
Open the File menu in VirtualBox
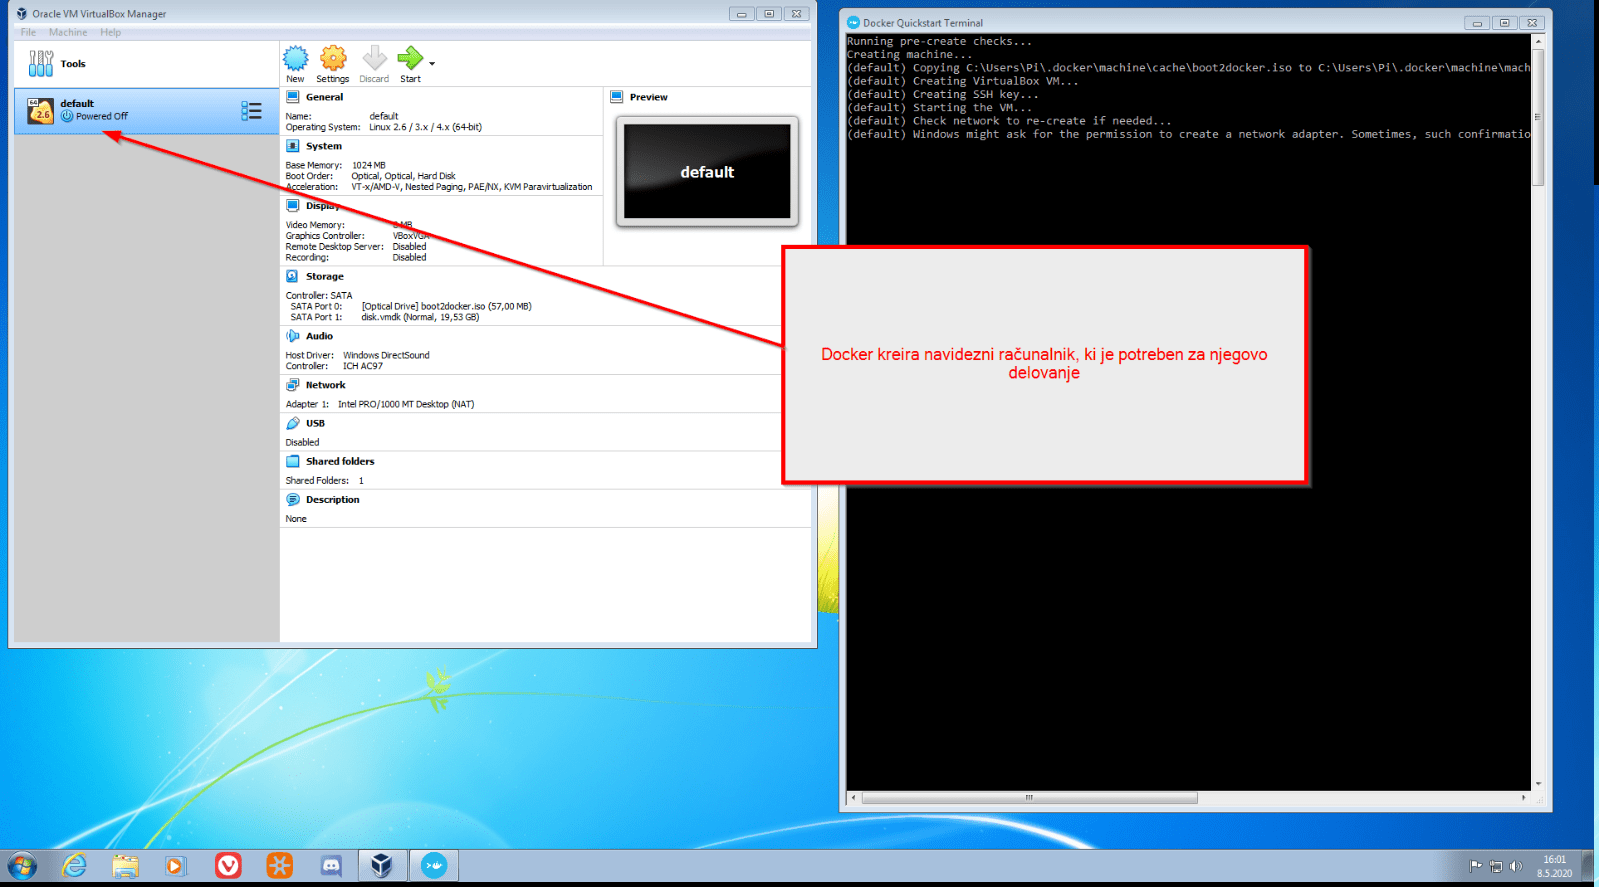point(28,32)
